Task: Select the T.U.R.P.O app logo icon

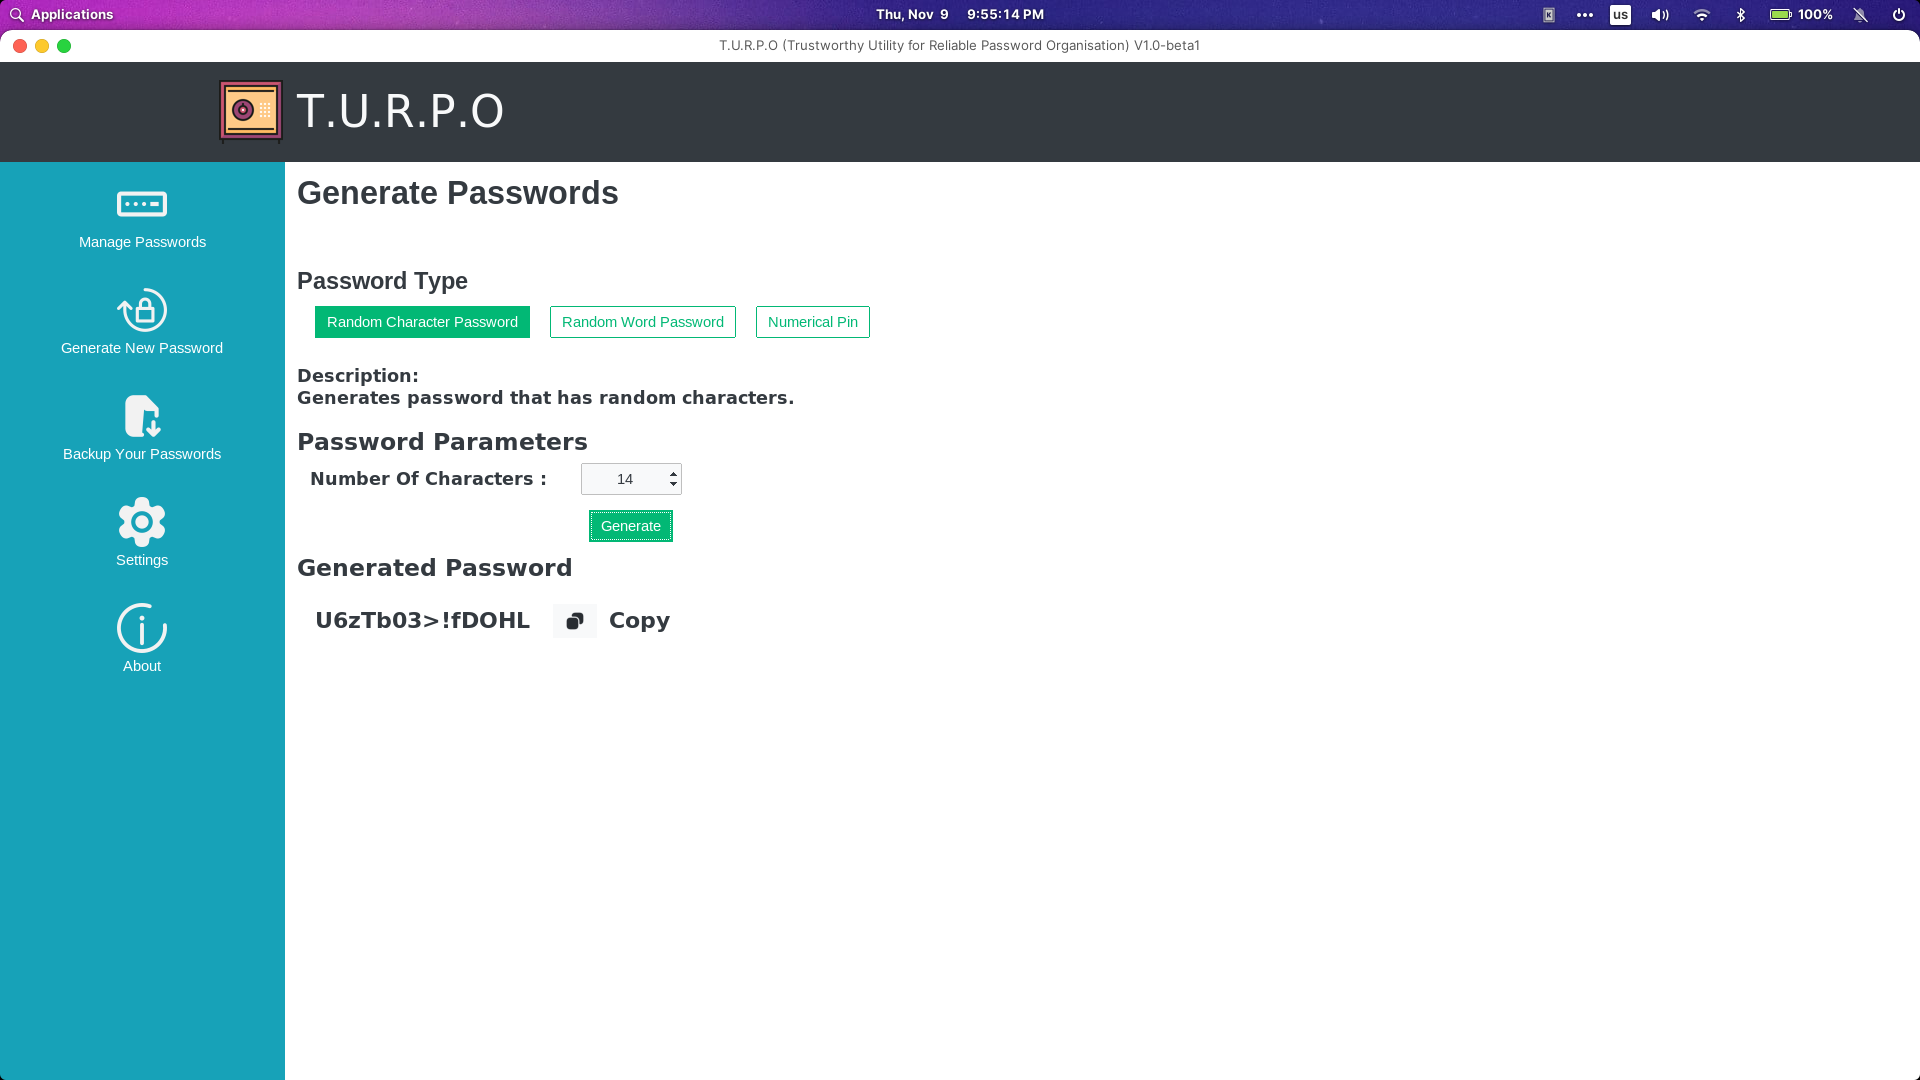Action: (249, 109)
